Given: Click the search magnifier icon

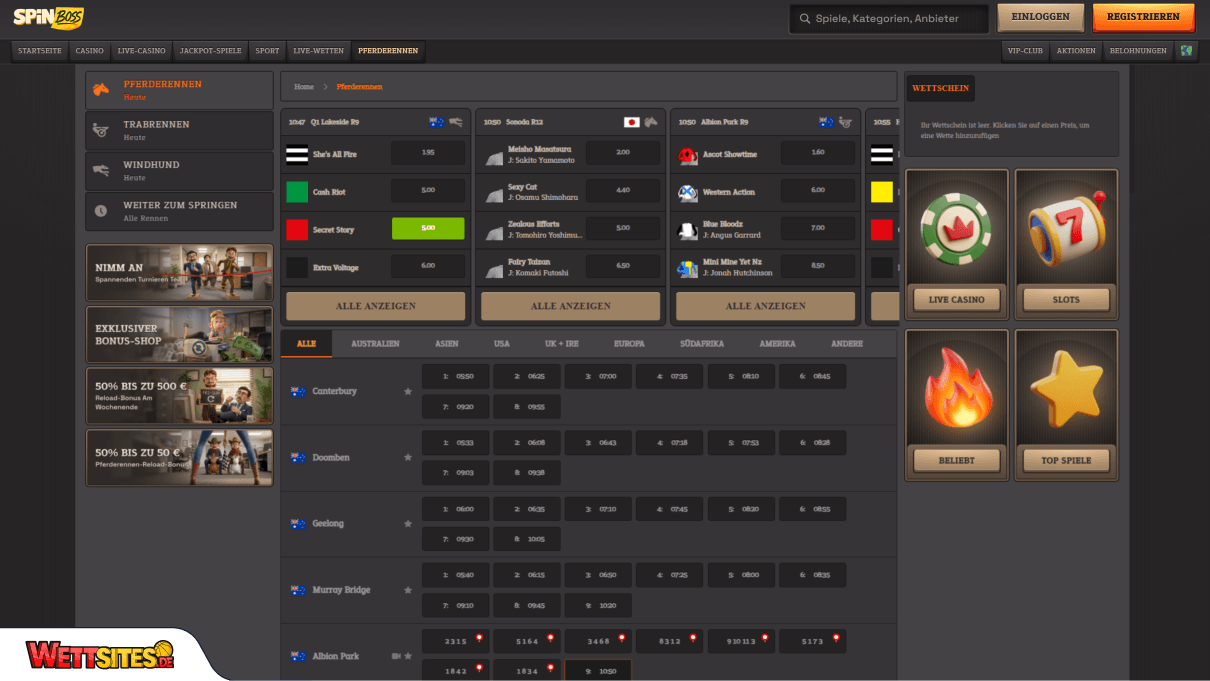Looking at the screenshot, I should (803, 18).
